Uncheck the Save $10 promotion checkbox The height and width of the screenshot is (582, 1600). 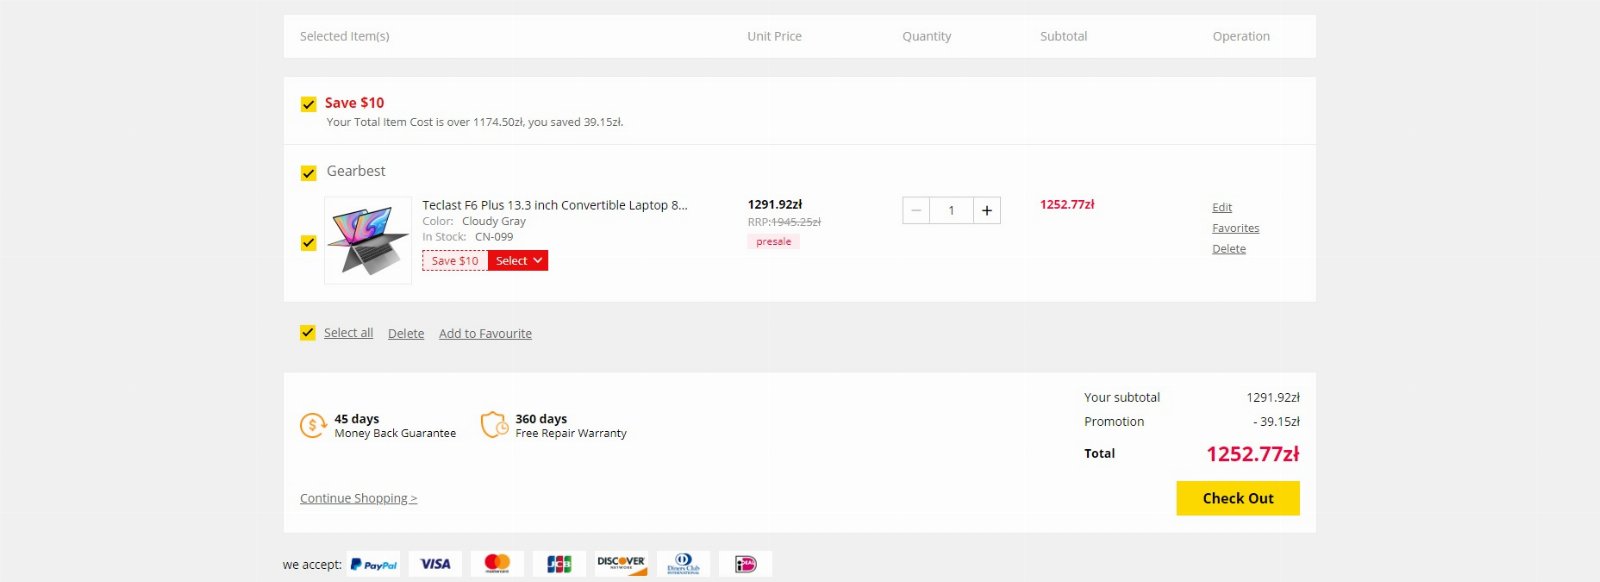pos(308,104)
